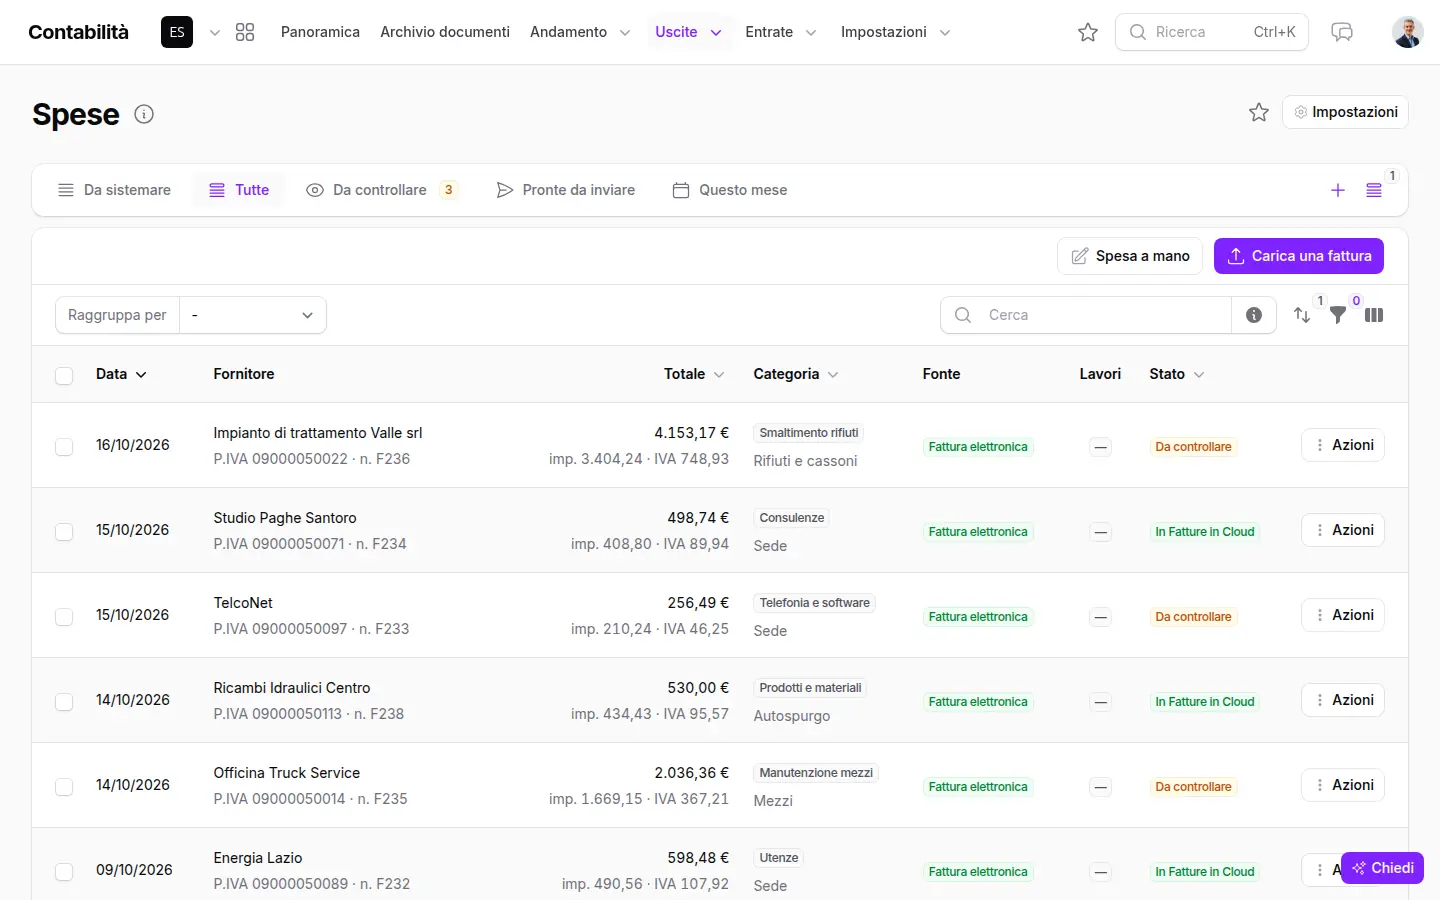Open the apps grid icon
The height and width of the screenshot is (900, 1440).
tap(245, 32)
